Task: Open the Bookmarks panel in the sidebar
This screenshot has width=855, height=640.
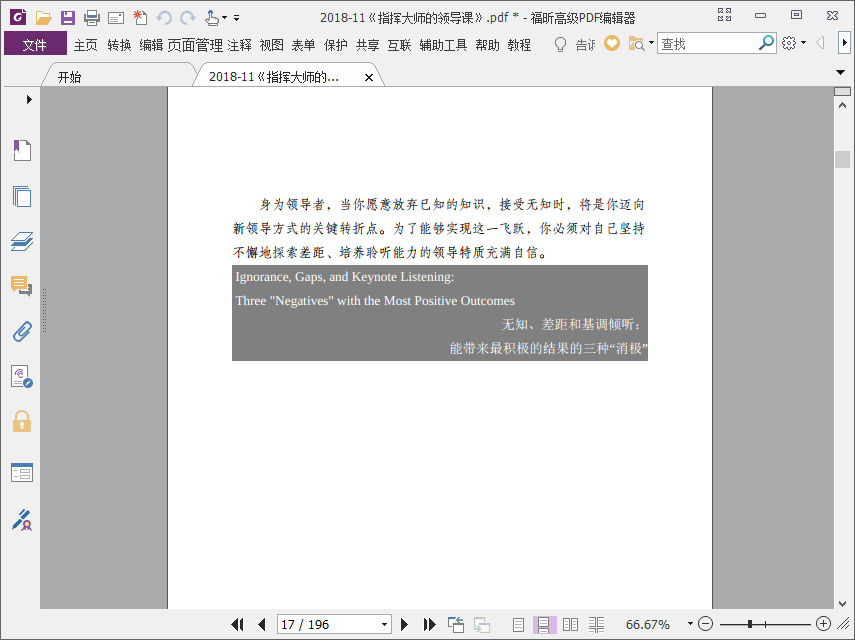Action: 22,150
